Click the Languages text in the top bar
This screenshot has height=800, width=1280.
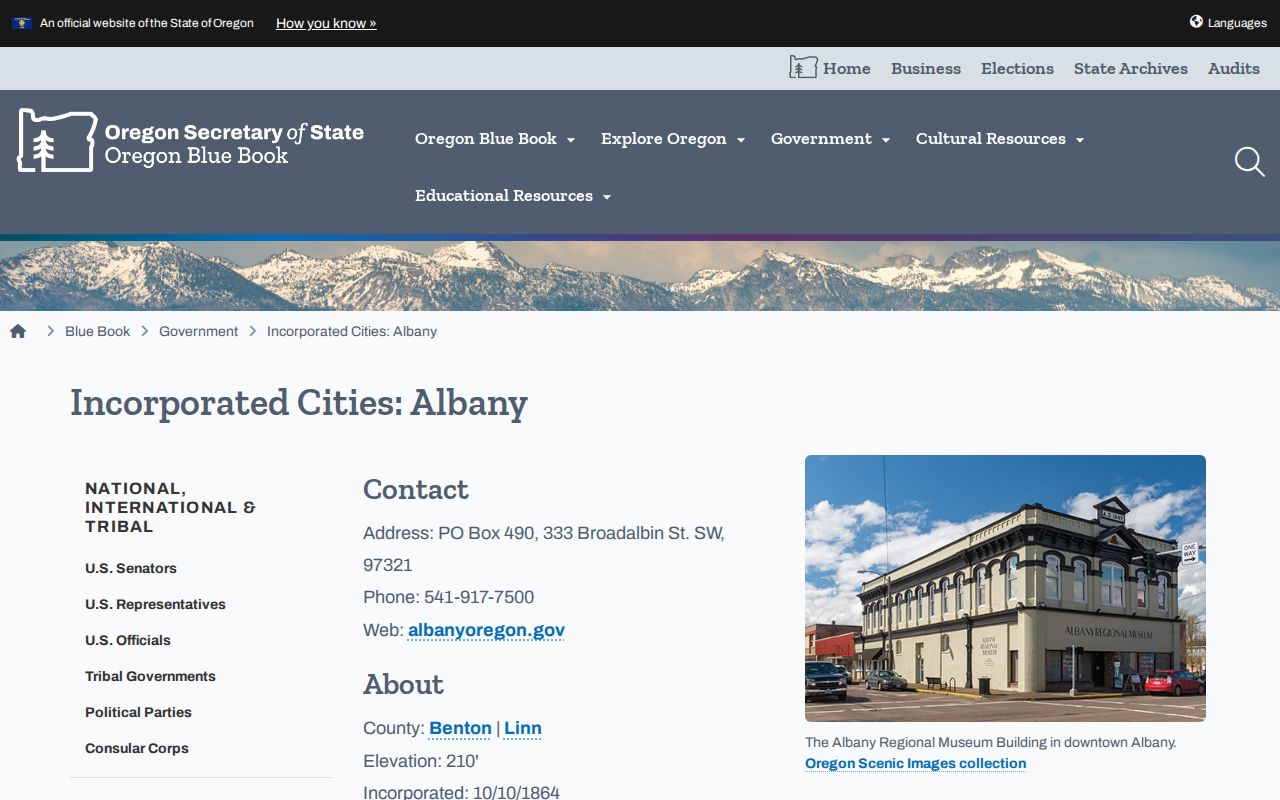[1237, 23]
